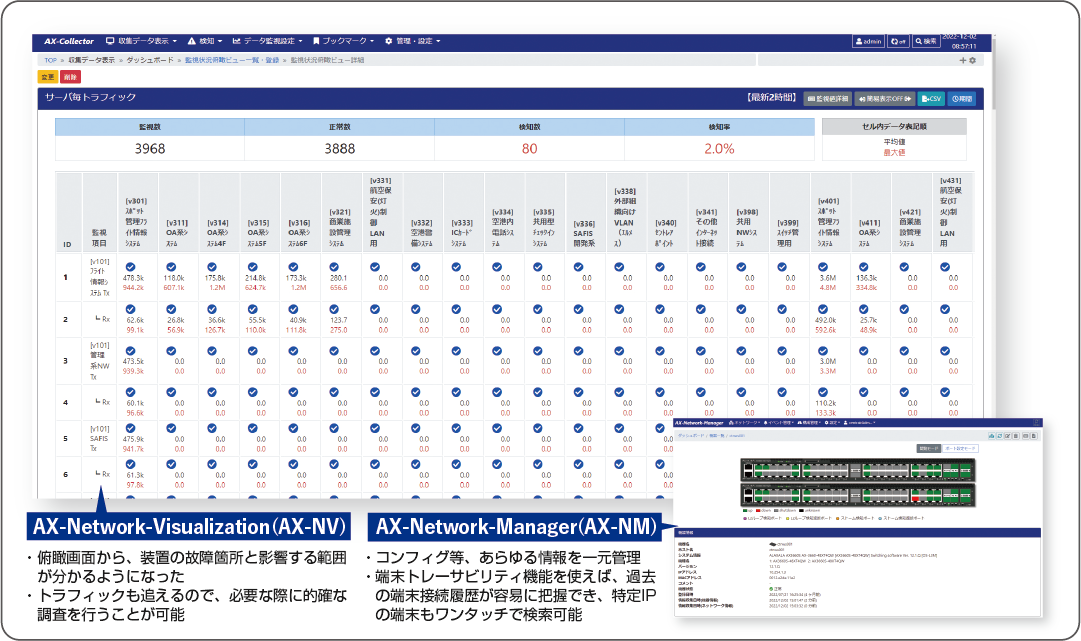This screenshot has width=1081, height=641.
Task: Toggle the auto-refresh off button near admin
Action: 898,41
